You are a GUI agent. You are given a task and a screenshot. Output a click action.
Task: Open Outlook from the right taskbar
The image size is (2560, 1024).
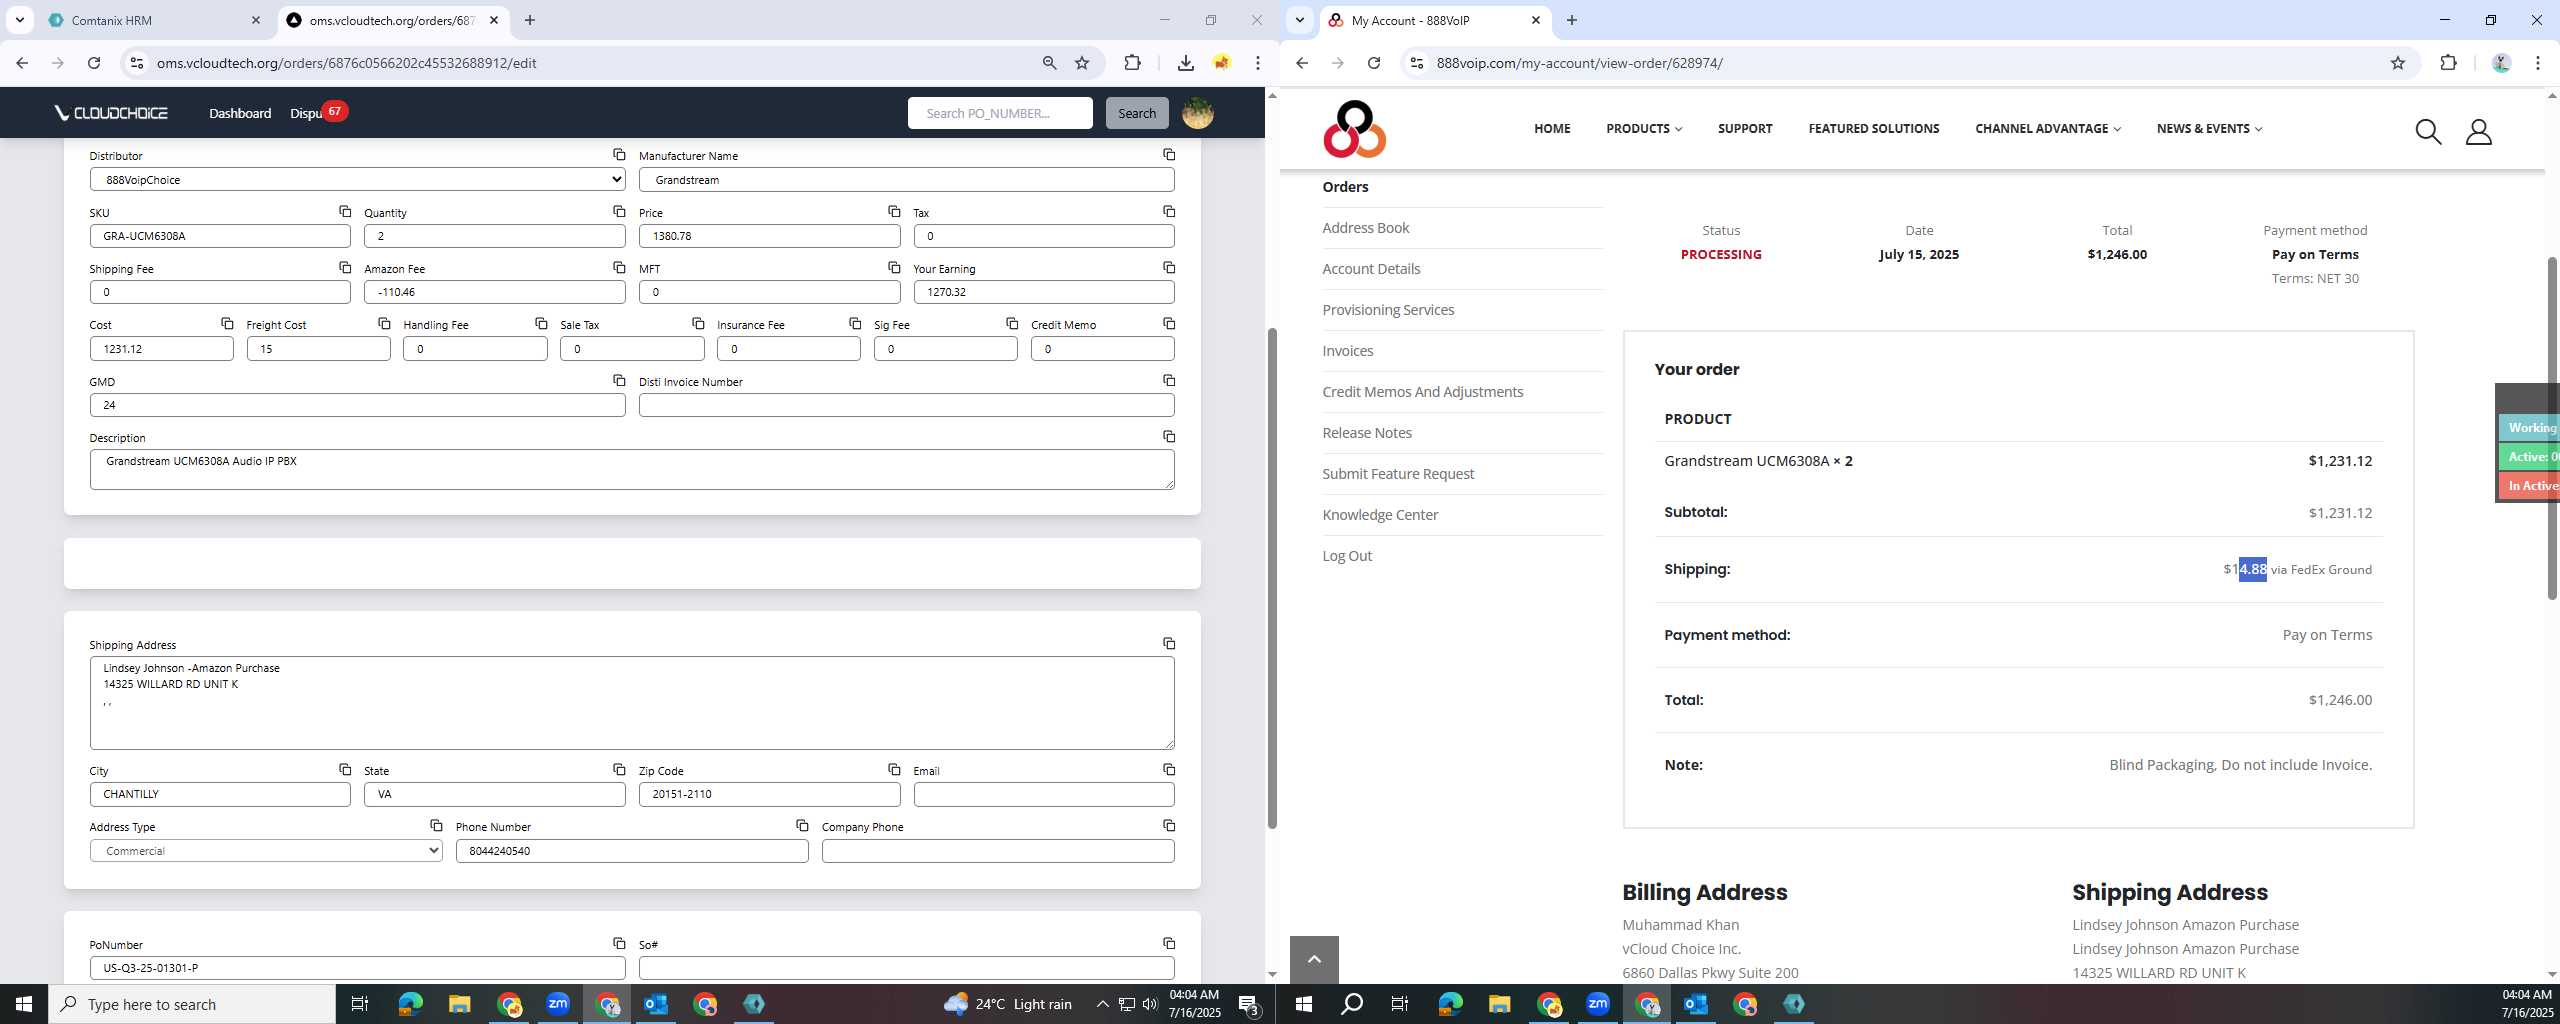coord(1696,1004)
